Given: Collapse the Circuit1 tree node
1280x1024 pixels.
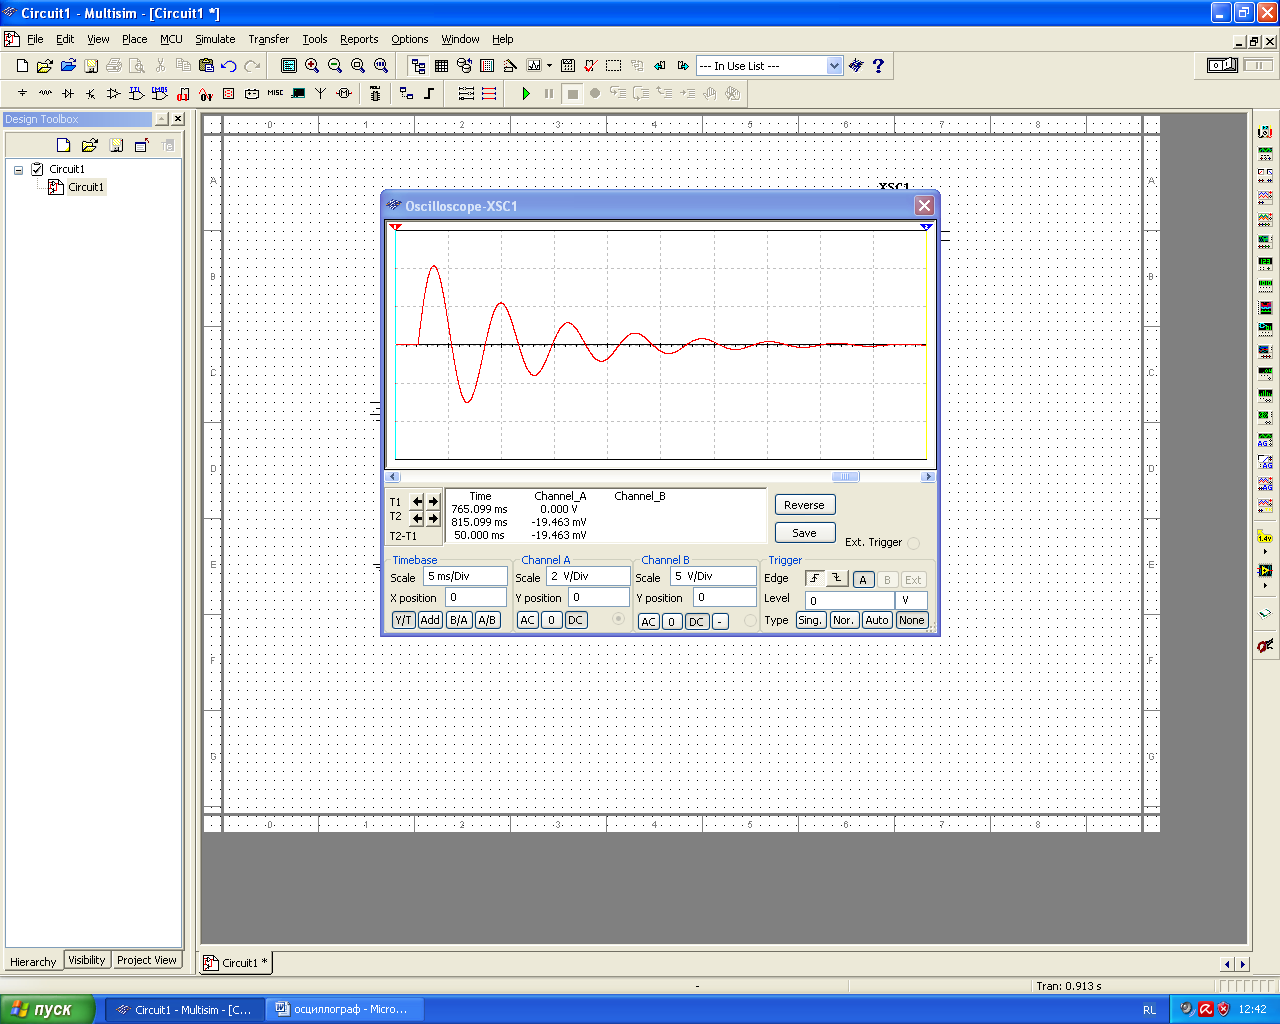Looking at the screenshot, I should [18, 170].
